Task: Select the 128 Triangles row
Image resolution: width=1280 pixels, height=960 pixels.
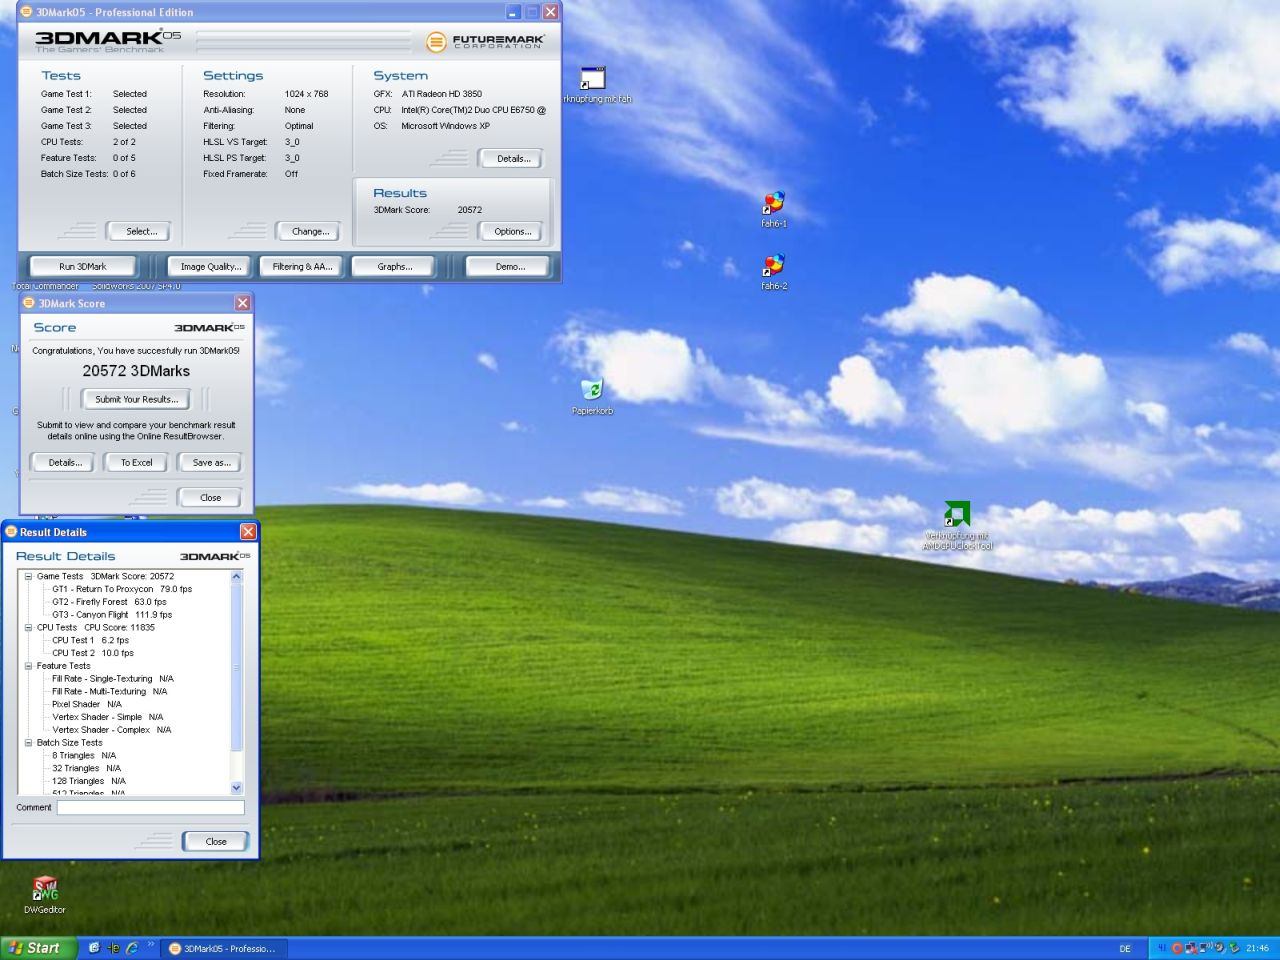Action: click(x=89, y=782)
